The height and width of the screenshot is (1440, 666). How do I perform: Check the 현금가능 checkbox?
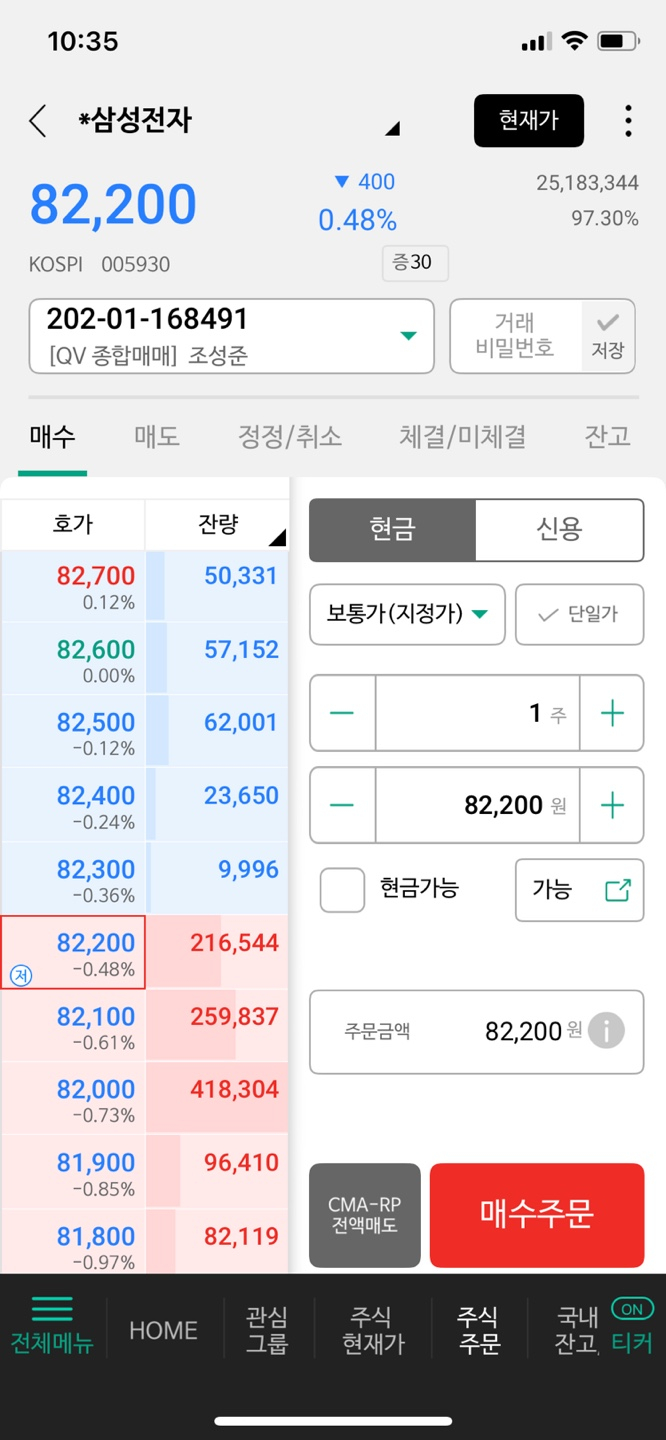pyautogui.click(x=342, y=889)
